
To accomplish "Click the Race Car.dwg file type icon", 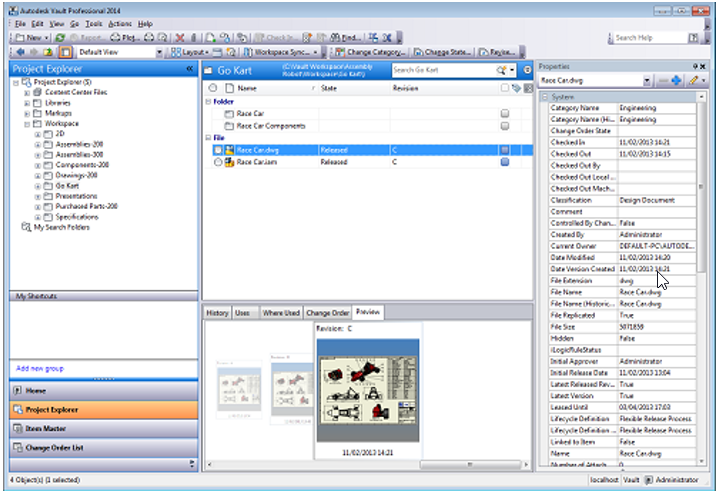I will [229, 150].
